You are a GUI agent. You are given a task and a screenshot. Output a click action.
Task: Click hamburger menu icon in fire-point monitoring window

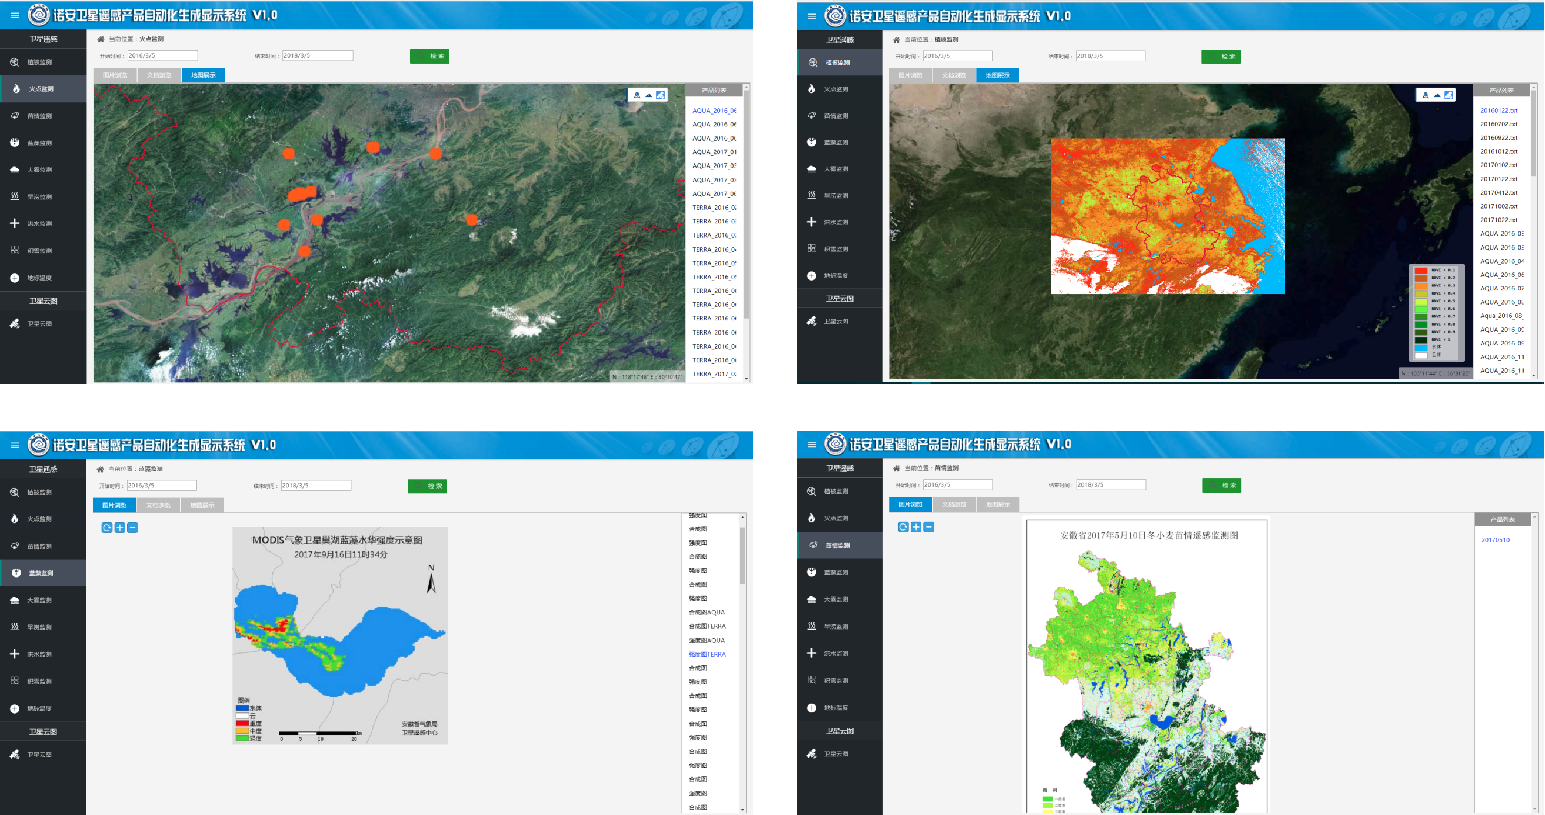[x=14, y=15]
